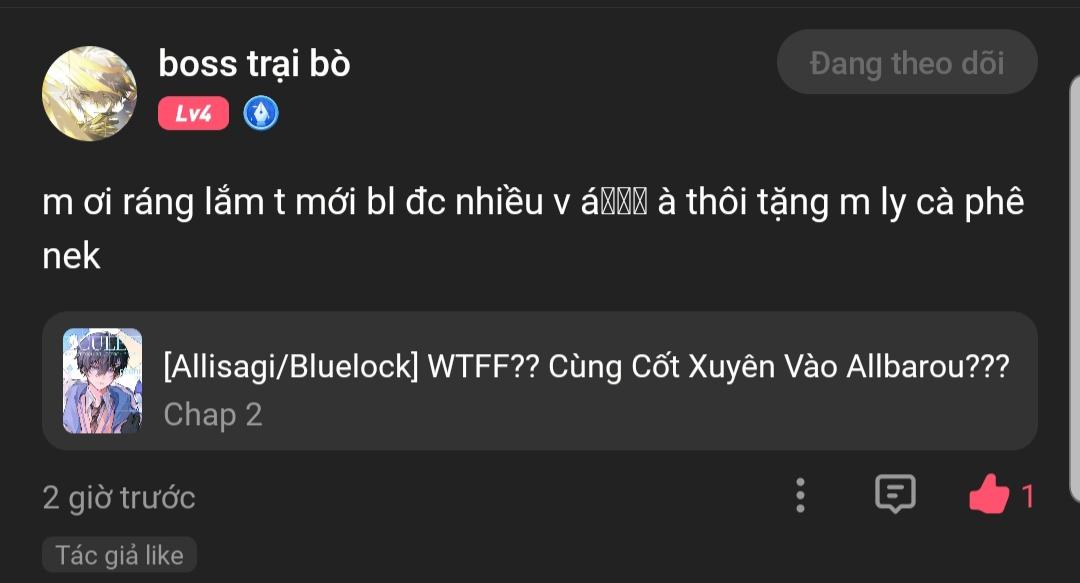Tap the unrendered emoji boxes in comment
The height and width of the screenshot is (583, 1080).
tap(624, 204)
